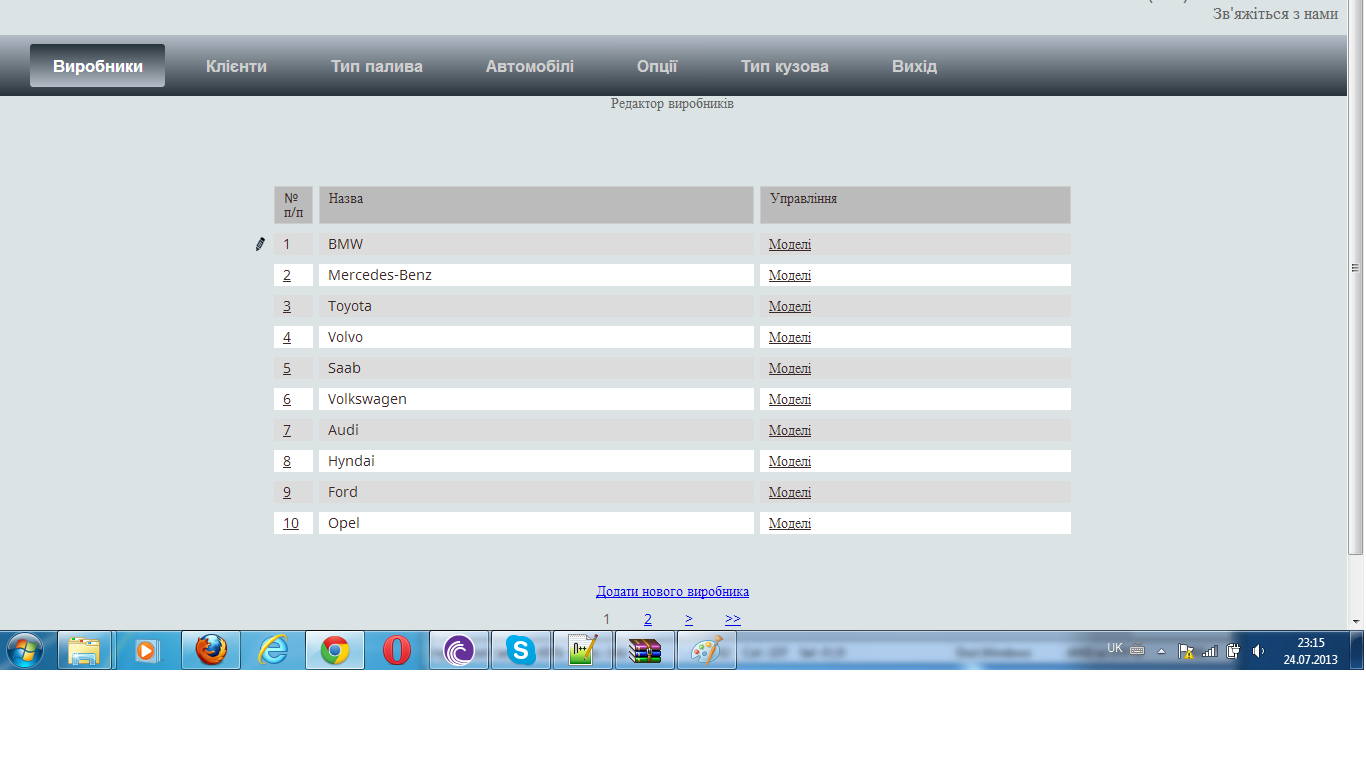Open Моделі link for Volvo

(790, 337)
